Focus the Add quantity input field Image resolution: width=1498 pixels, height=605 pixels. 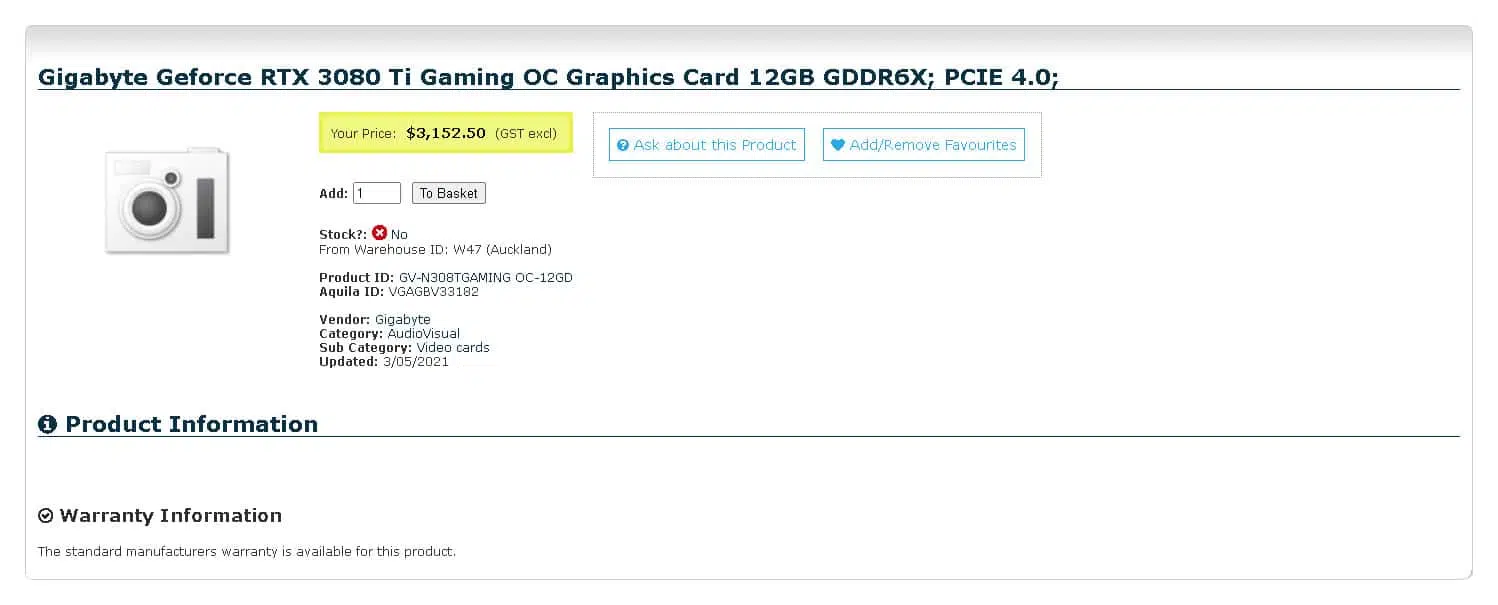coord(377,193)
